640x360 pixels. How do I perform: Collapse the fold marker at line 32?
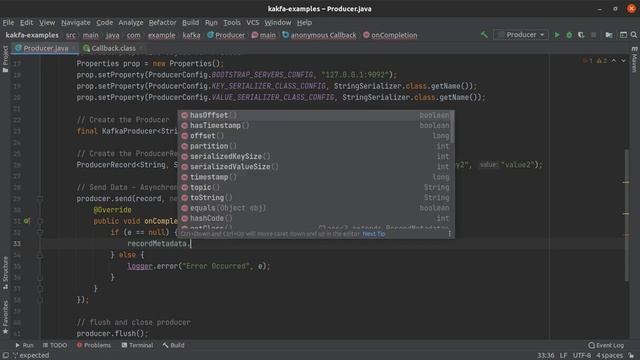coord(40,232)
